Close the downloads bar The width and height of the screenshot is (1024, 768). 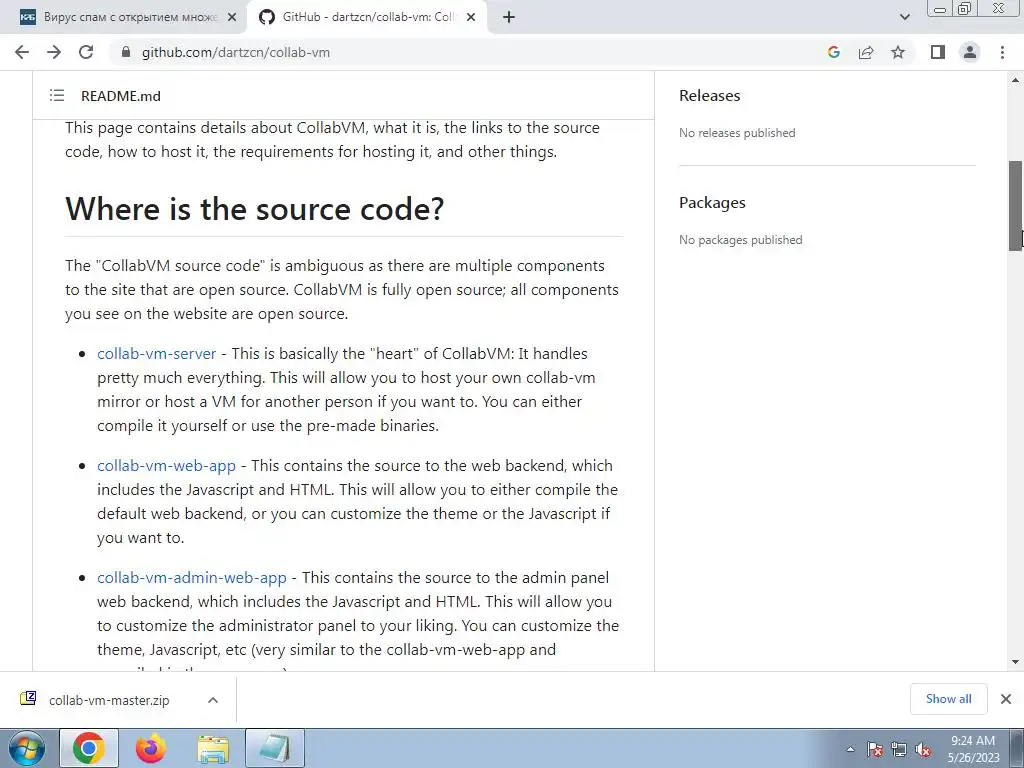click(1006, 699)
